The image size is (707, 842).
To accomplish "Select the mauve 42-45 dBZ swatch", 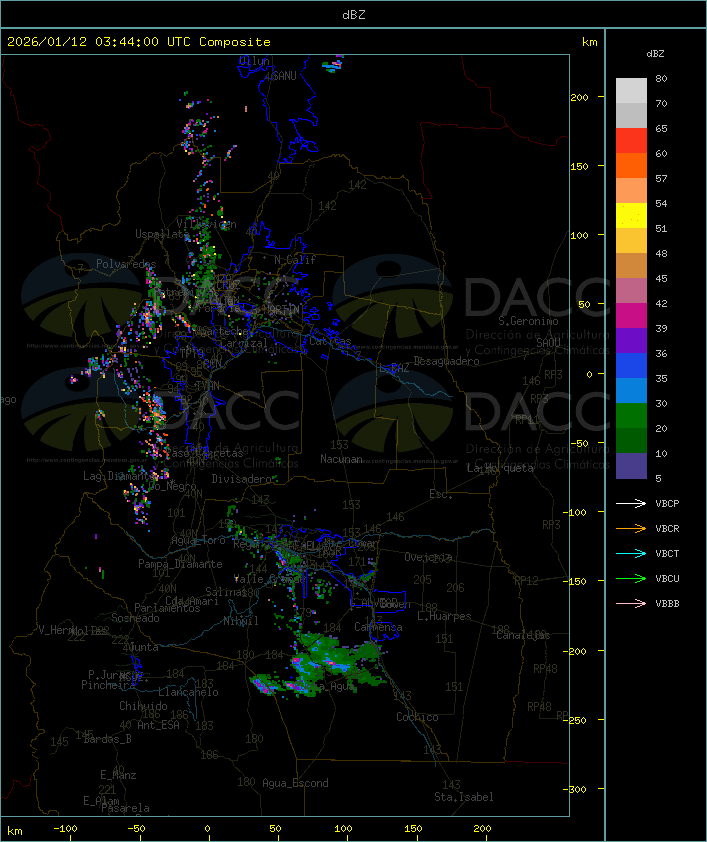I will tap(631, 291).
